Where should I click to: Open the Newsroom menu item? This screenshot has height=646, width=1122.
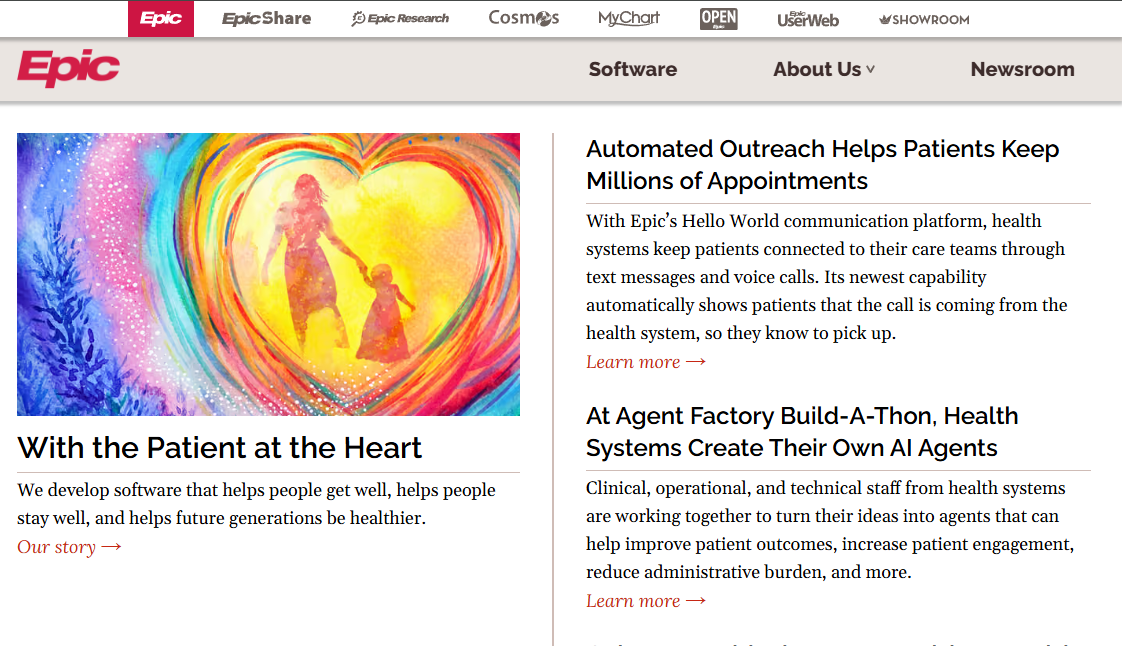click(x=1023, y=69)
